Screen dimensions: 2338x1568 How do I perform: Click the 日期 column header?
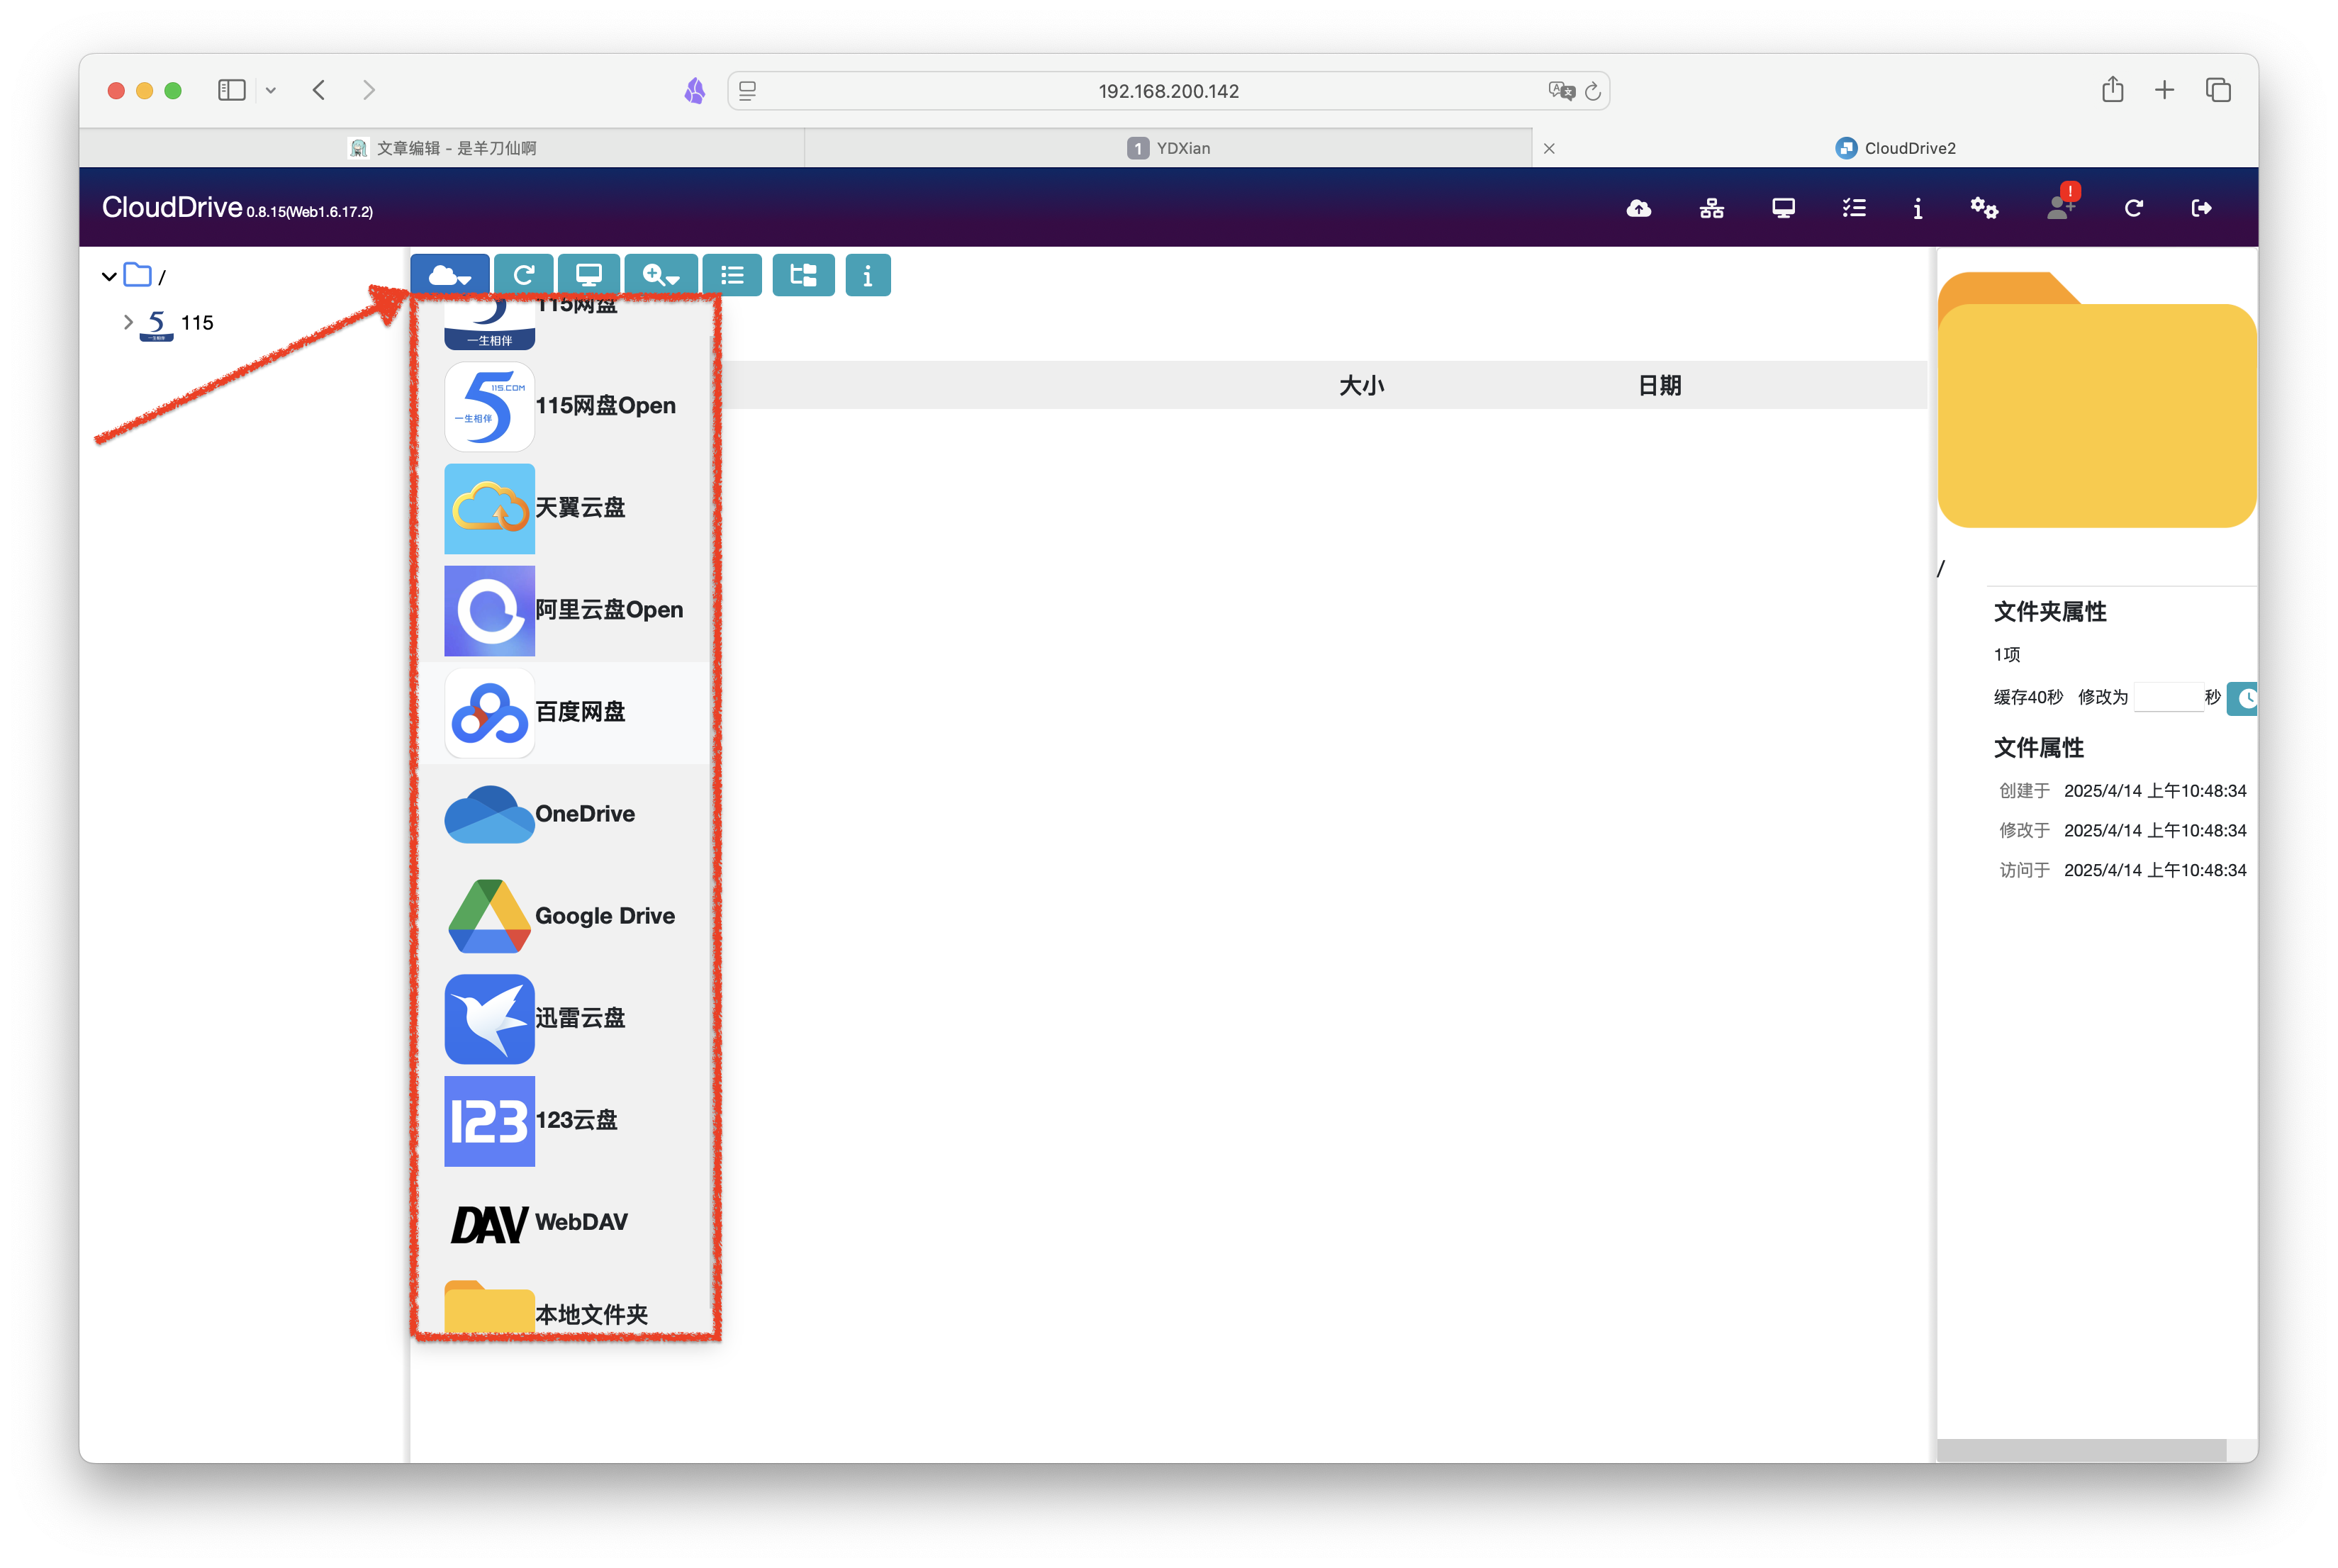click(x=1660, y=385)
